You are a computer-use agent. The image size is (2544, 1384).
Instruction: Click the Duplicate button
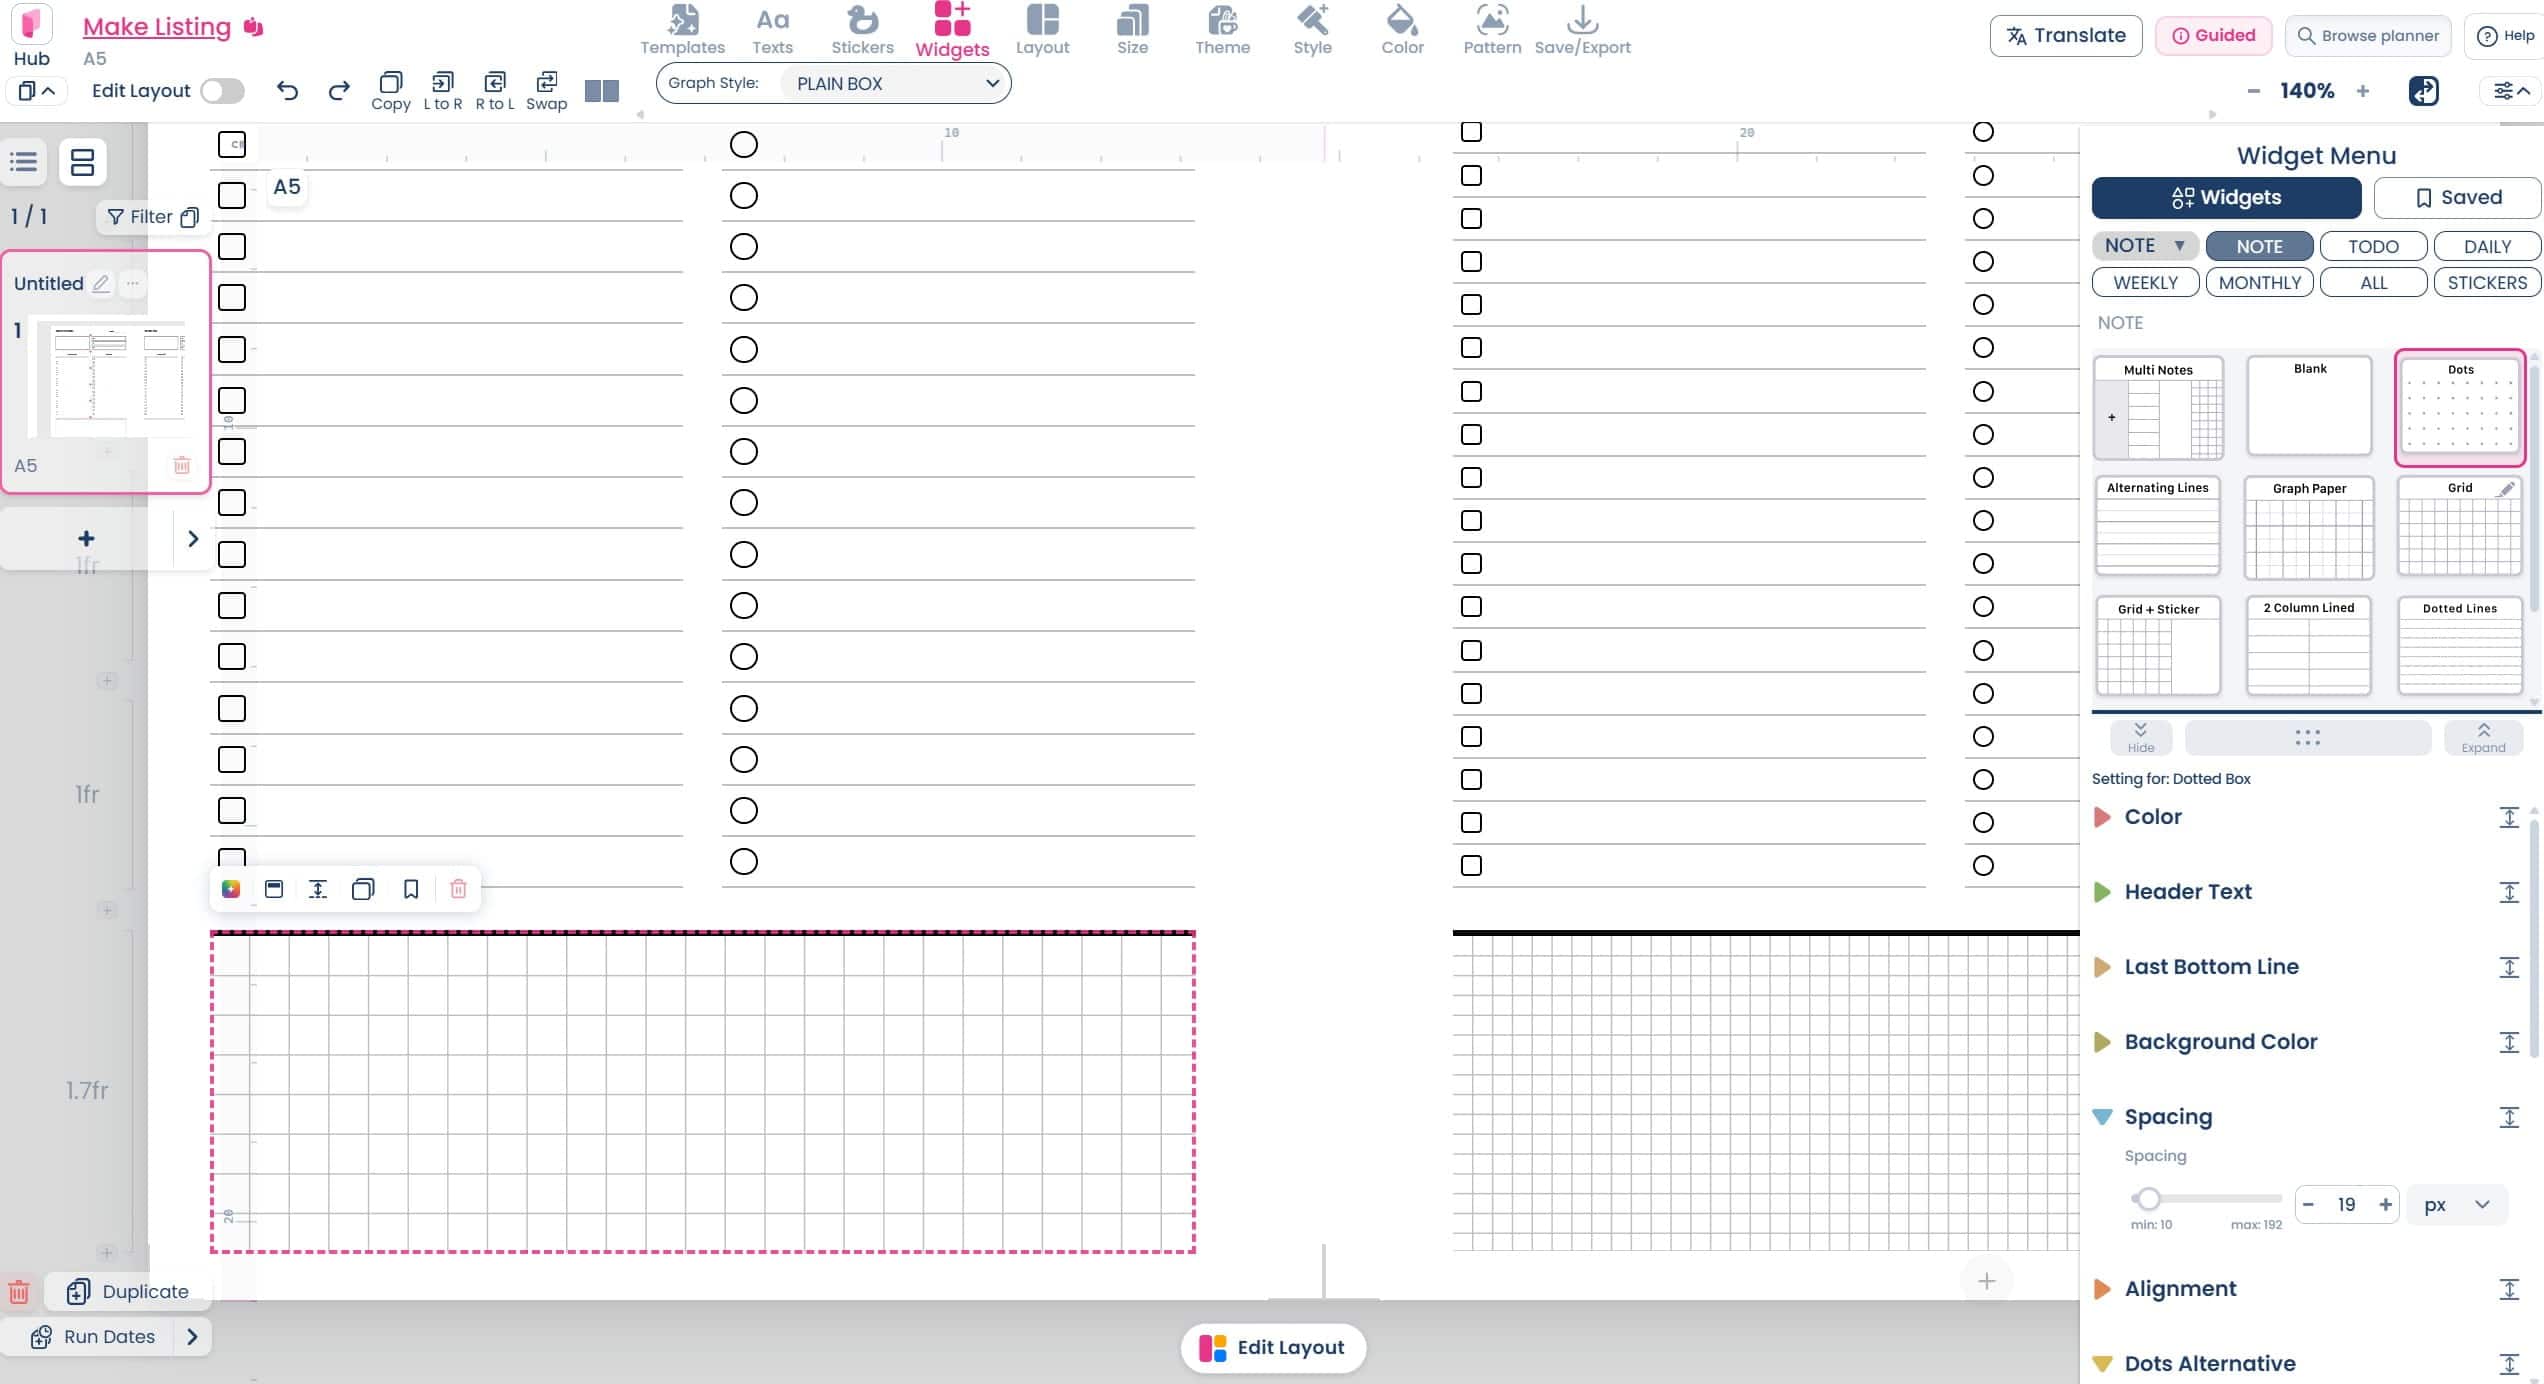(x=127, y=1291)
